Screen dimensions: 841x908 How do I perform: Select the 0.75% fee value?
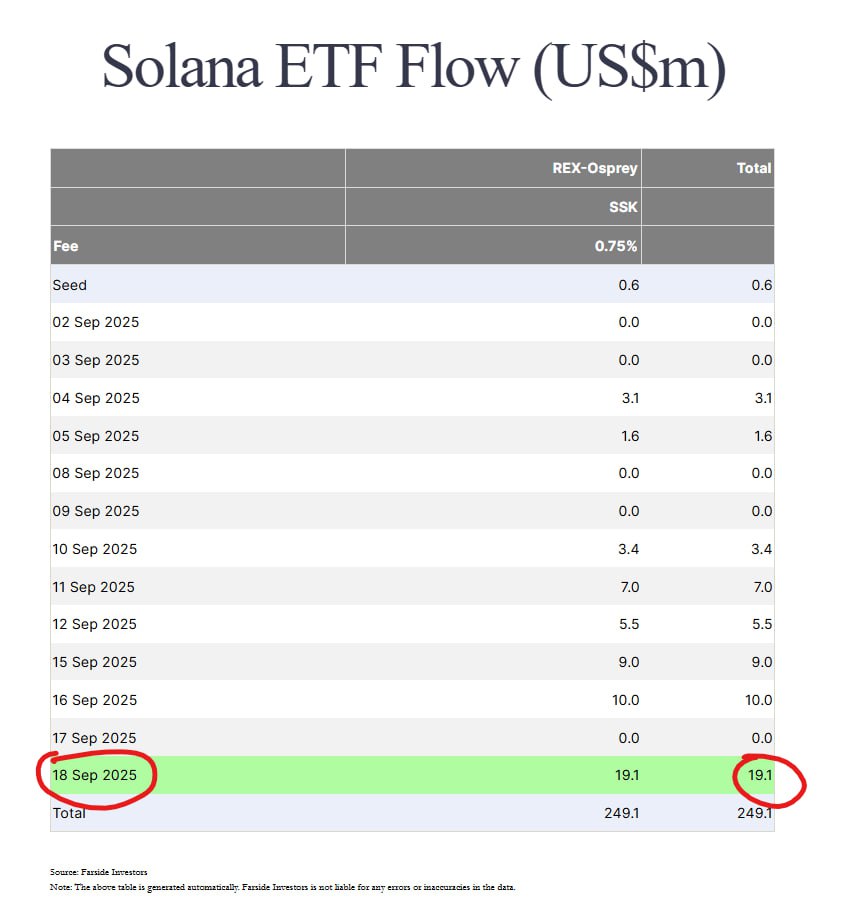coord(616,246)
